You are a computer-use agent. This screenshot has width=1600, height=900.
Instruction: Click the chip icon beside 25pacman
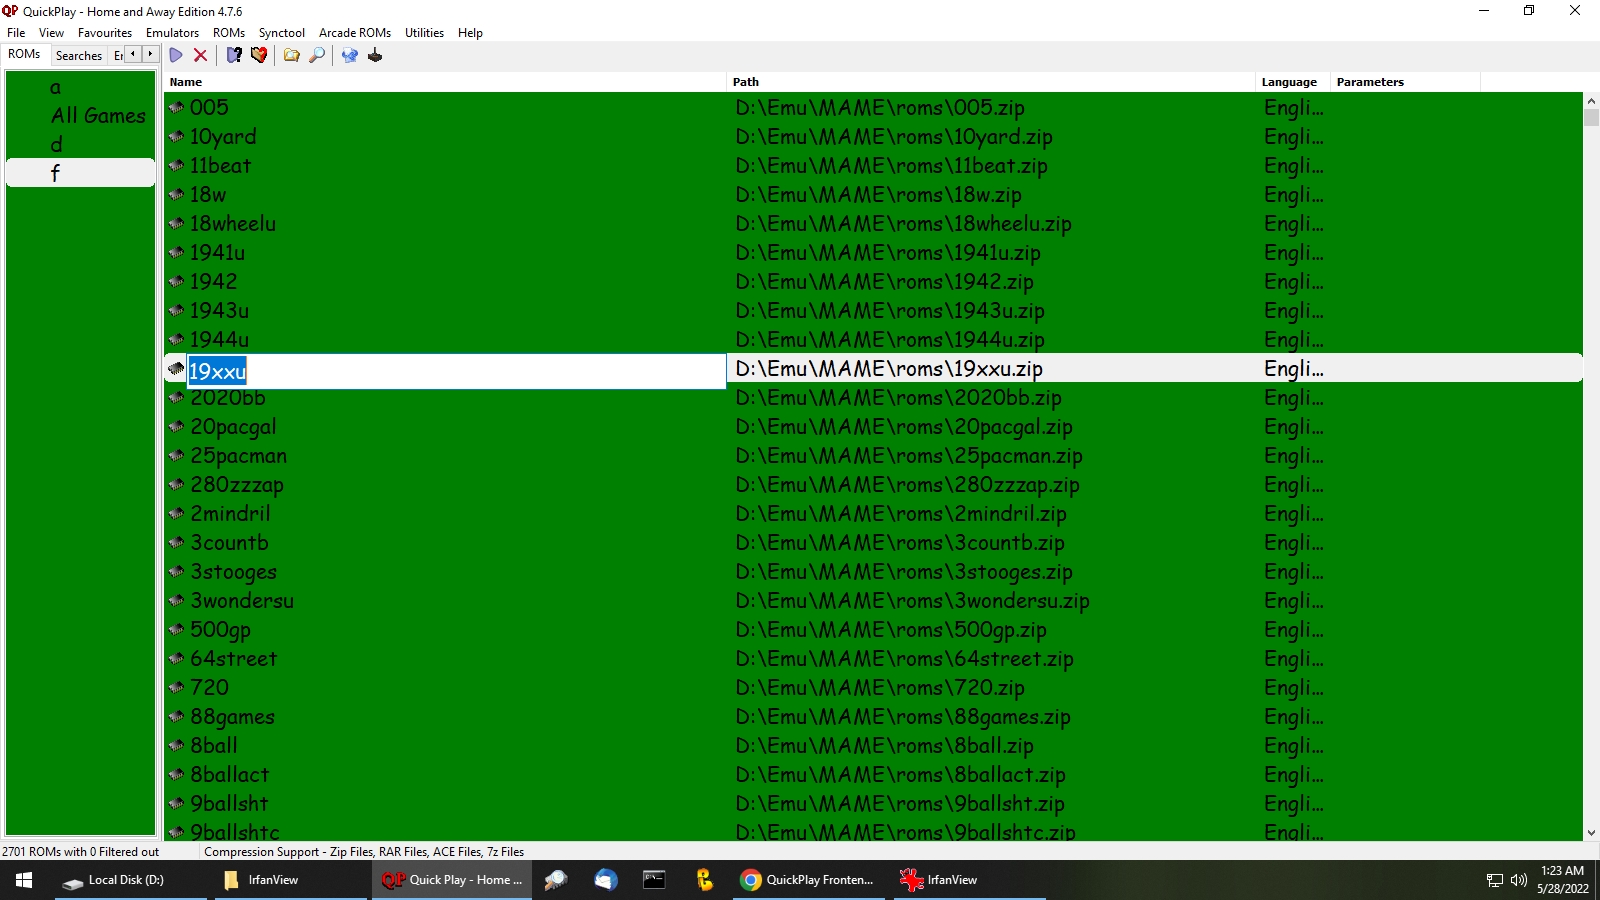pos(176,455)
